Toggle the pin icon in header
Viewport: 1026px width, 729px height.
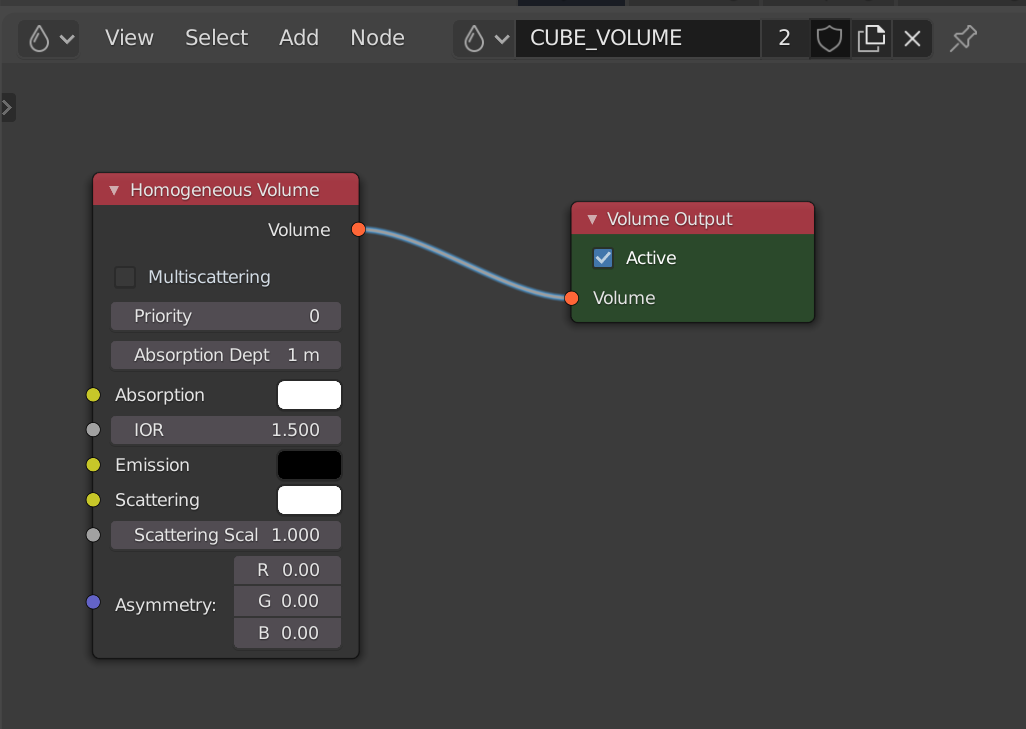[x=963, y=39]
